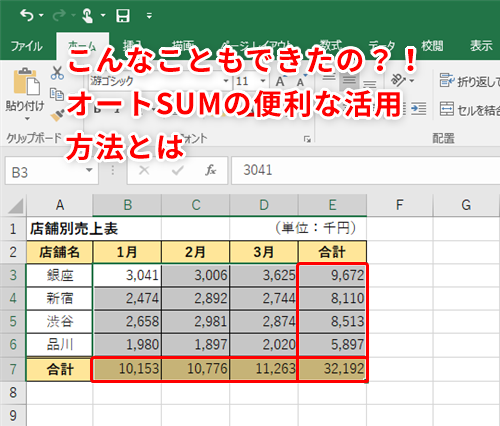The height and width of the screenshot is (426, 500).
Task: Click total cell 10,153
Action: (x=127, y=369)
